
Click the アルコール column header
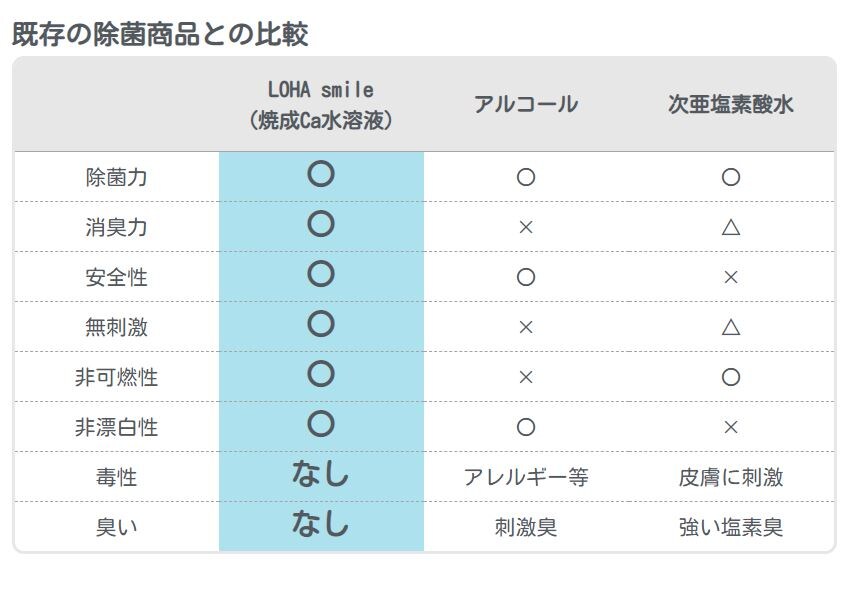(526, 105)
